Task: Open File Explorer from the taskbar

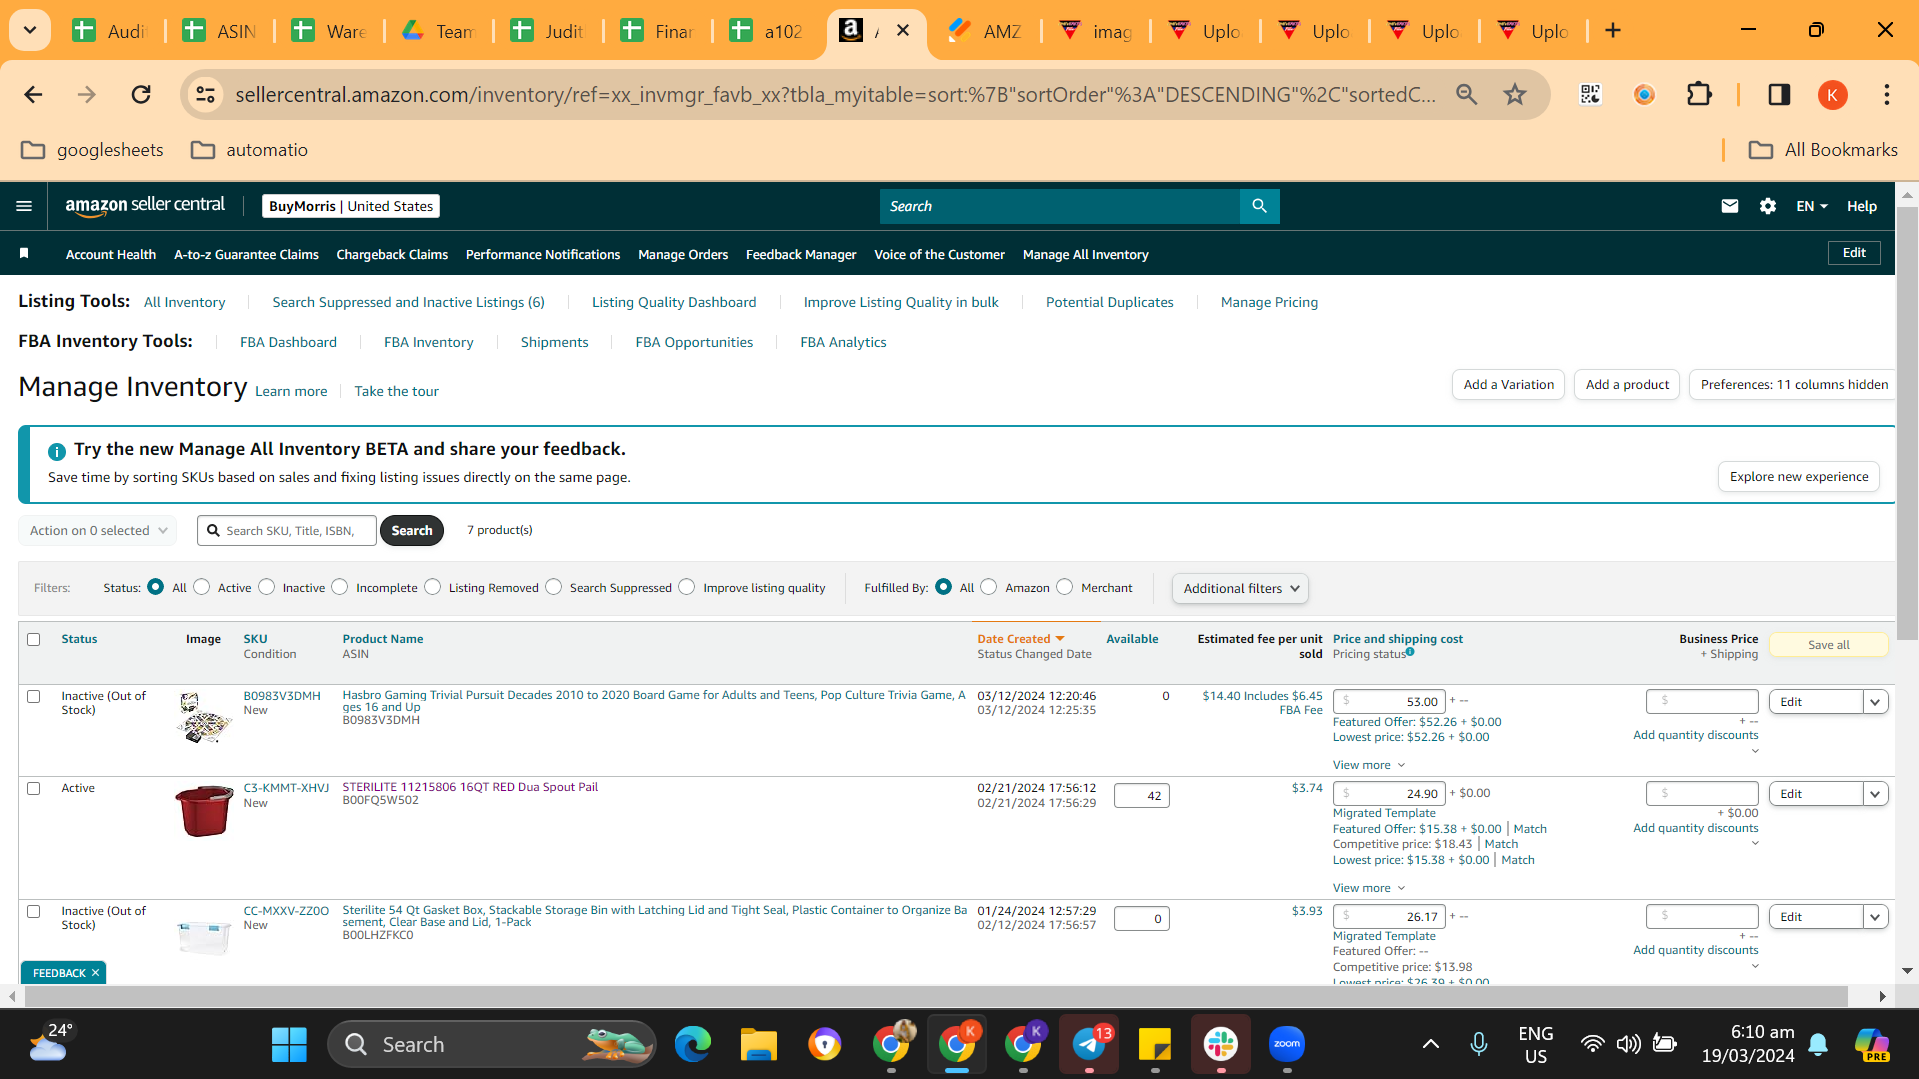Action: point(758,1044)
